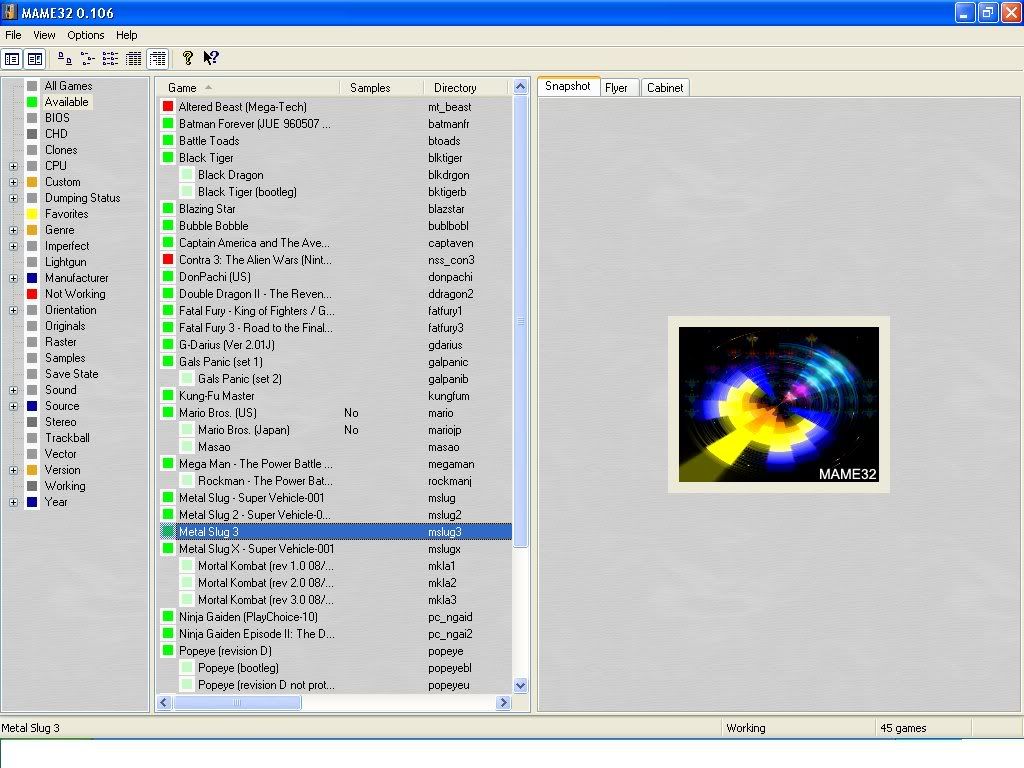Click the CHD folder icon
Image resolution: width=1024 pixels, height=768 pixels.
[x=31, y=134]
